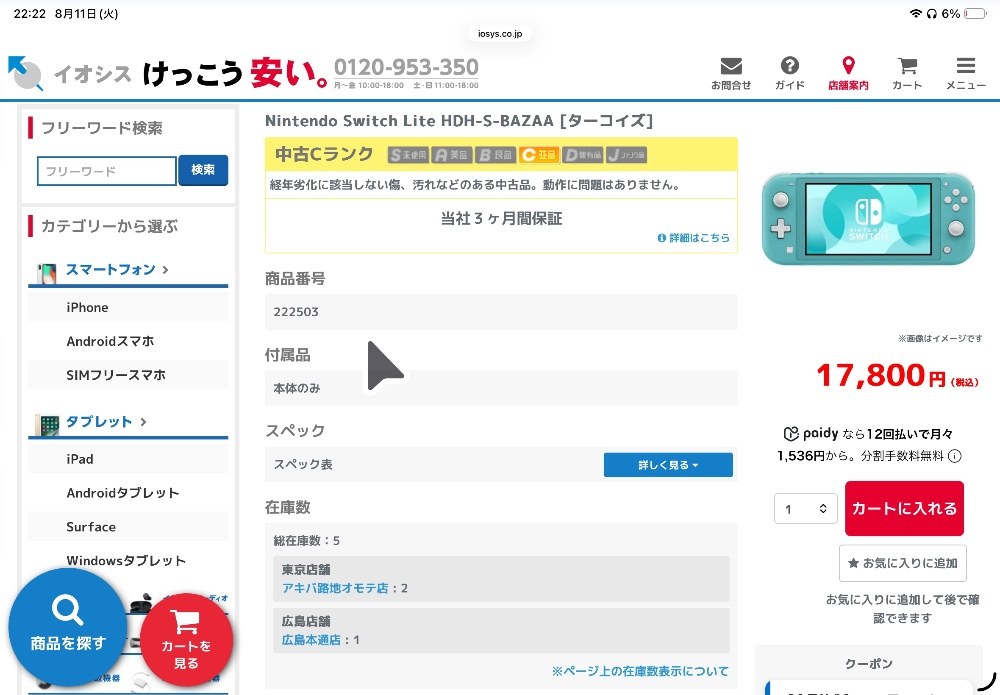Open the アキバ路地オモテ店 store link
The image size is (1000, 695).
(335, 588)
